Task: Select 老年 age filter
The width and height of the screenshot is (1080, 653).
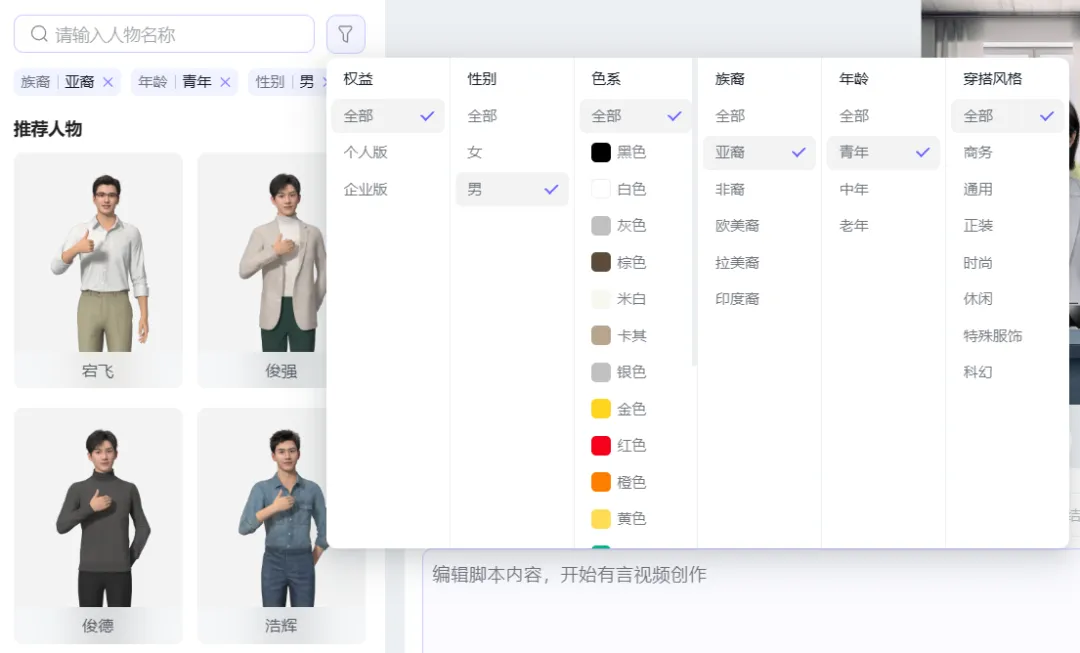Action: [x=854, y=226]
